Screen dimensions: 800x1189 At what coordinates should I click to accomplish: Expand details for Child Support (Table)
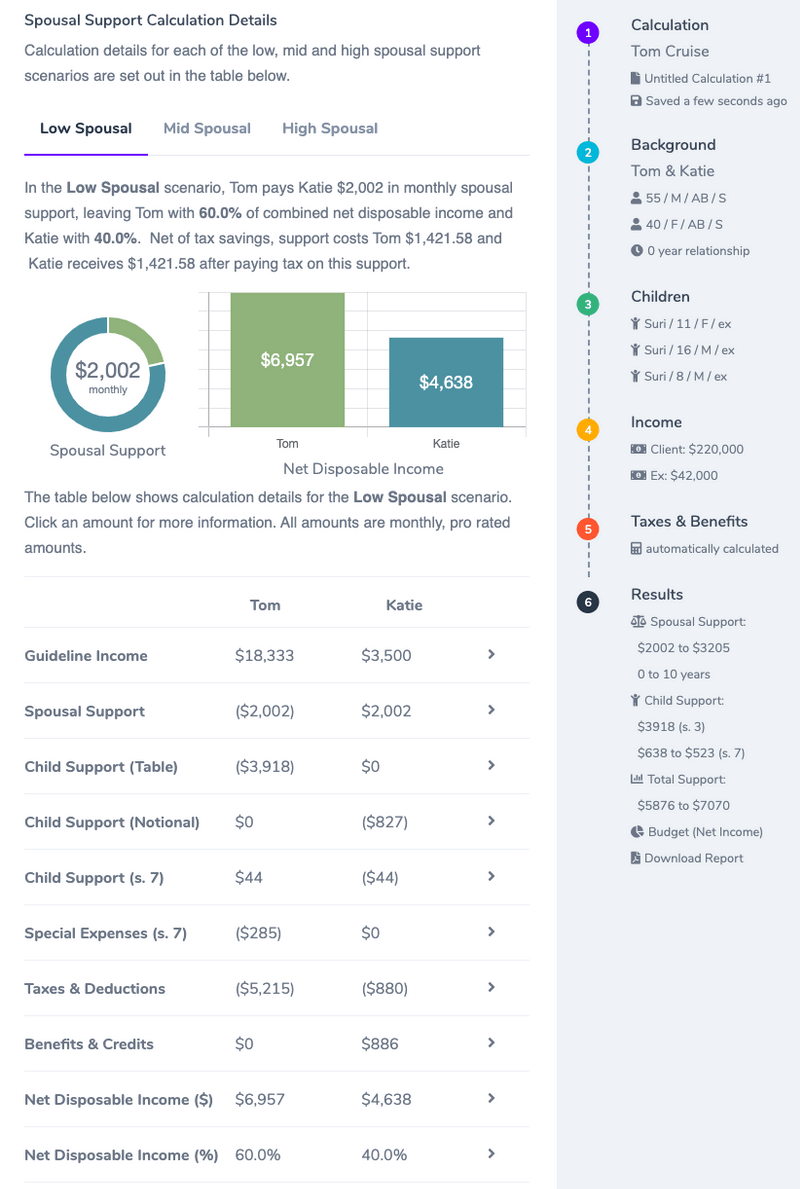[490, 766]
